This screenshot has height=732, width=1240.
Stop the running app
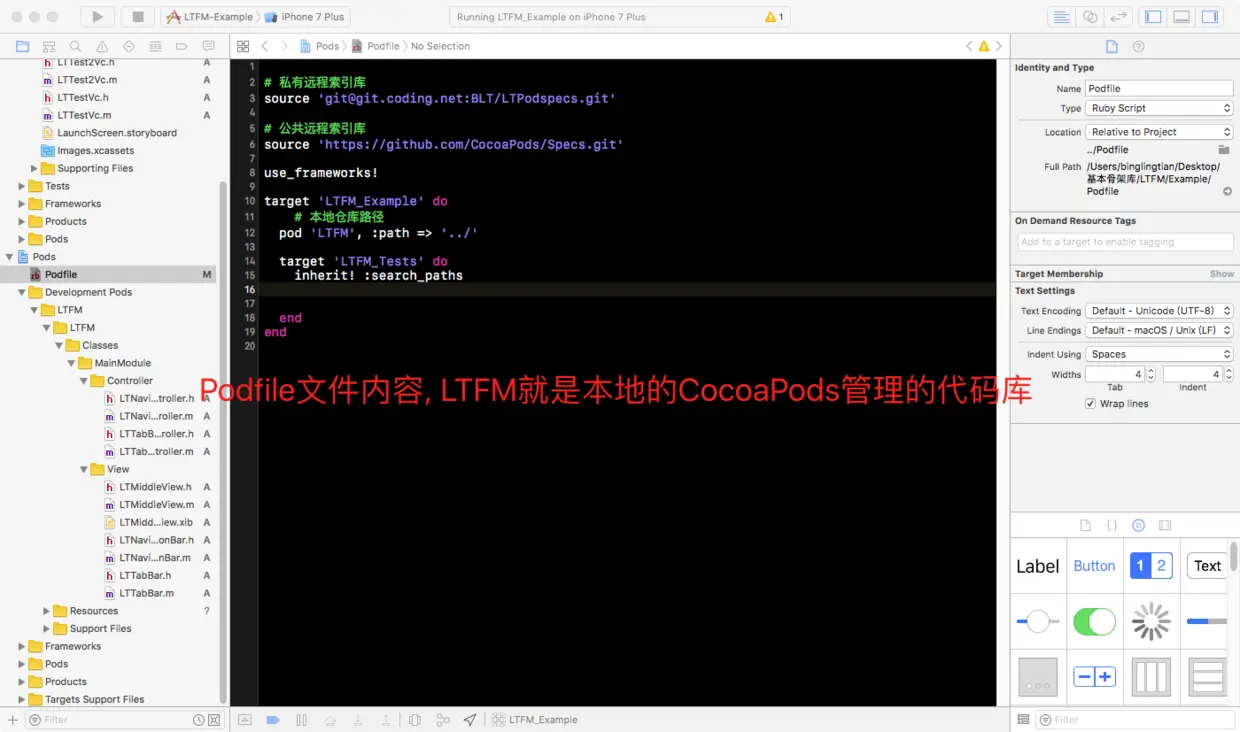(x=138, y=17)
